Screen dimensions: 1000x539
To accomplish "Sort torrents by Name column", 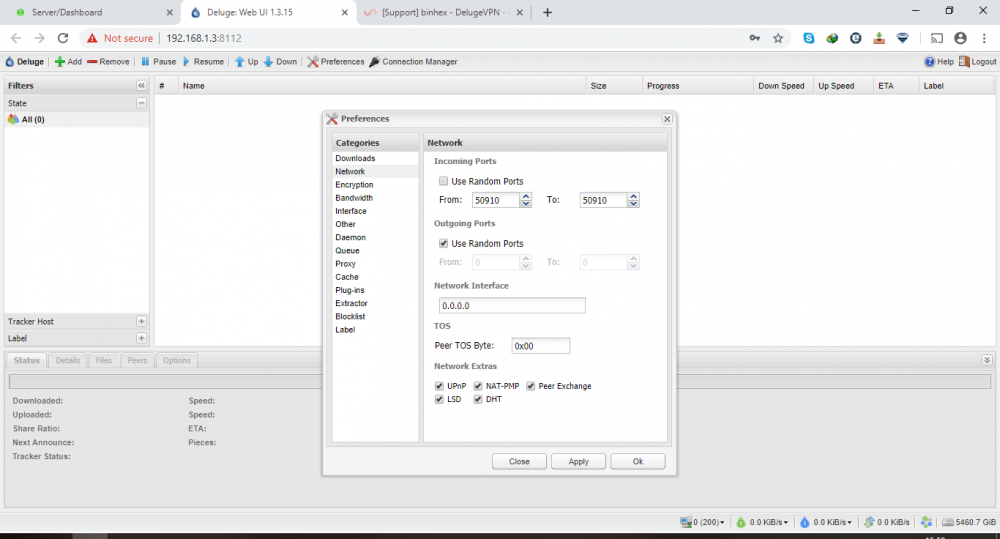I will click(x=381, y=85).
